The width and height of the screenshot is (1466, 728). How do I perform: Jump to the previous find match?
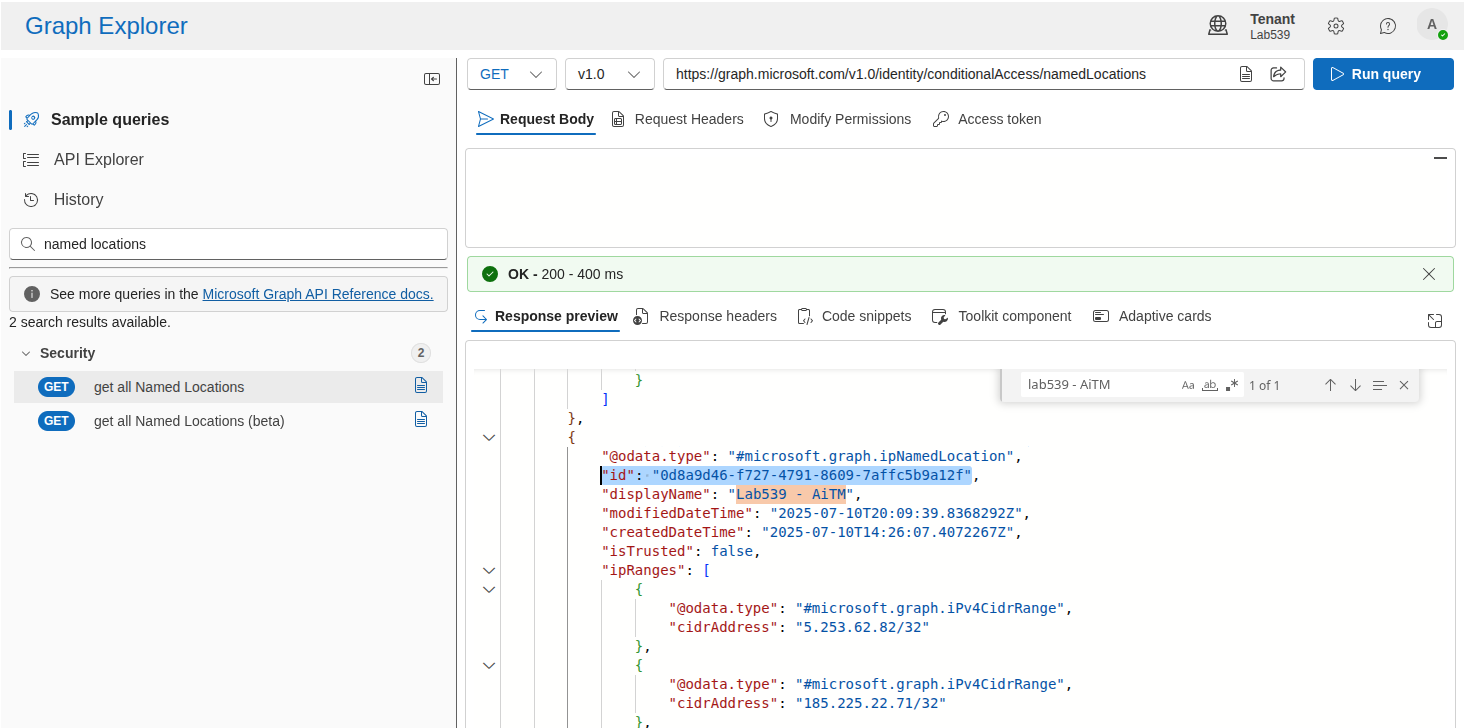[1330, 385]
